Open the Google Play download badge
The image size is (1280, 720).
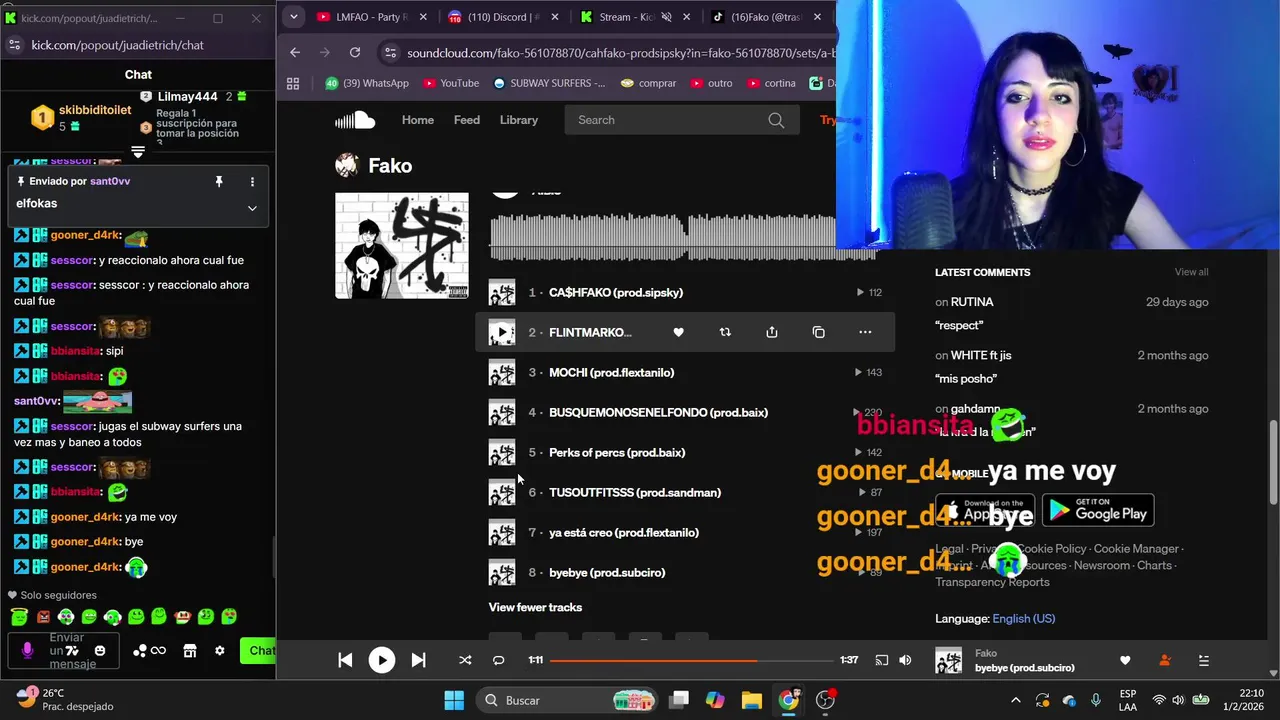[x=1098, y=510]
